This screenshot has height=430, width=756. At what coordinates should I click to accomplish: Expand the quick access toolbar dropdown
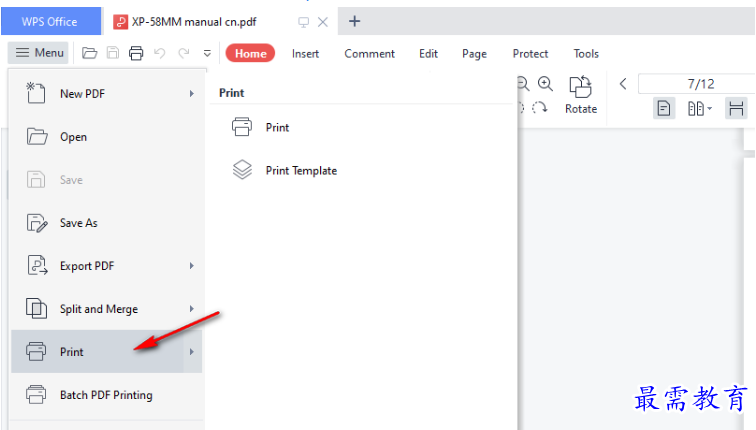pos(207,53)
